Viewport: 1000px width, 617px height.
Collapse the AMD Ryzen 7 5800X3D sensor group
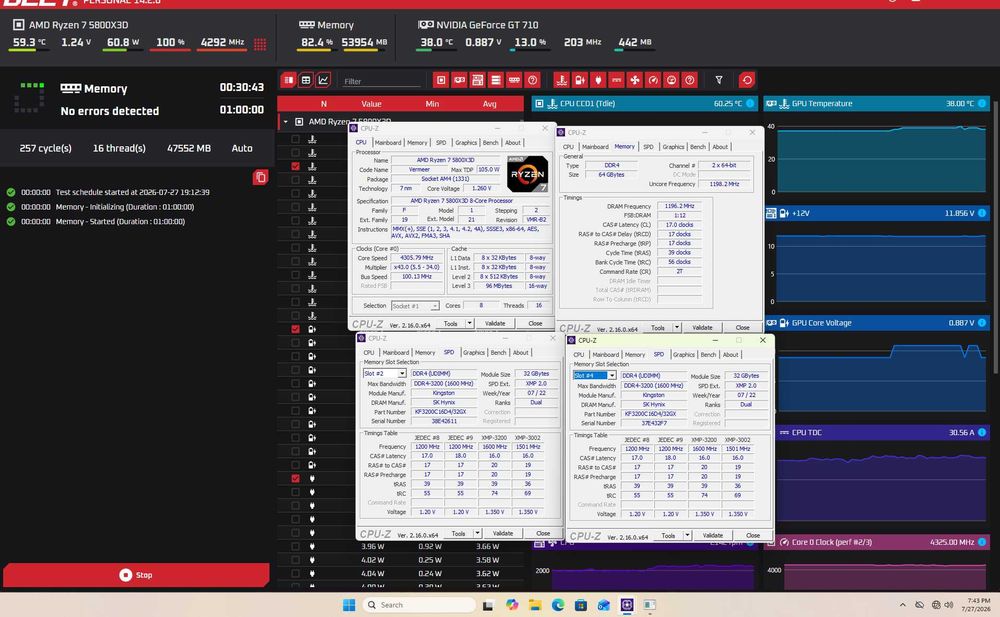[x=285, y=121]
